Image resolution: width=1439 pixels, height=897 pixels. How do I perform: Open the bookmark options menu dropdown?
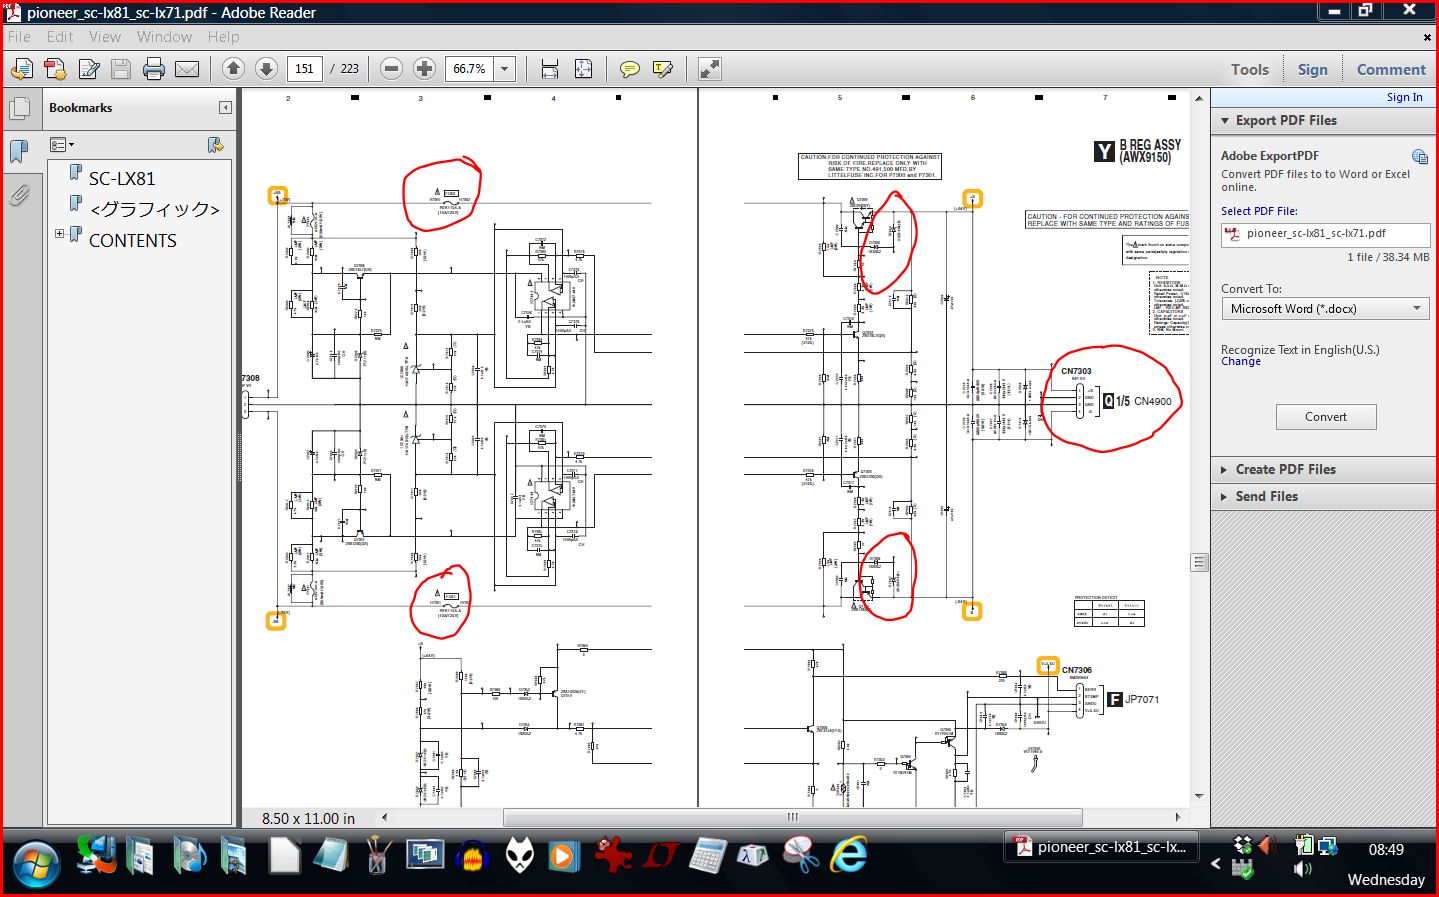tap(62, 145)
